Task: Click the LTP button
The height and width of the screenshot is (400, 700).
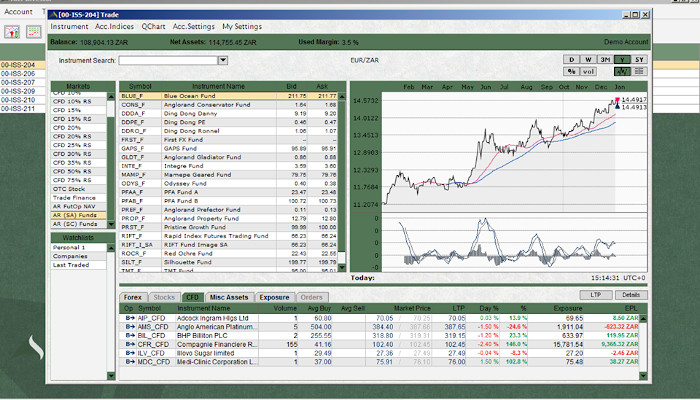Action: pyautogui.click(x=597, y=295)
